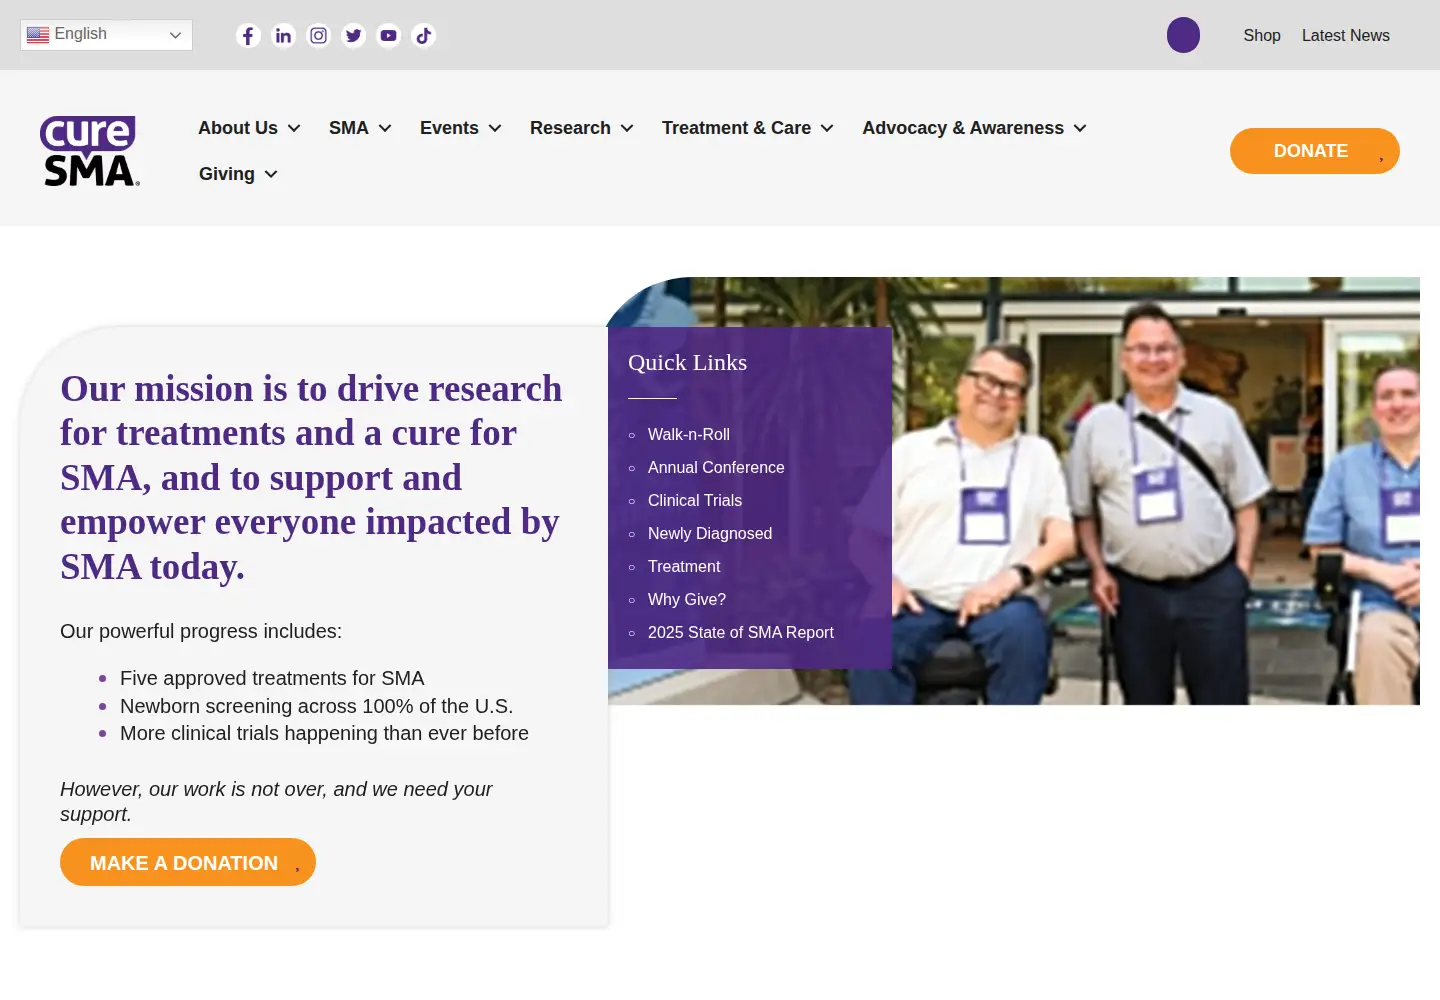Open the Instagram social icon
Screen dimensions: 1440x1000
pos(318,36)
